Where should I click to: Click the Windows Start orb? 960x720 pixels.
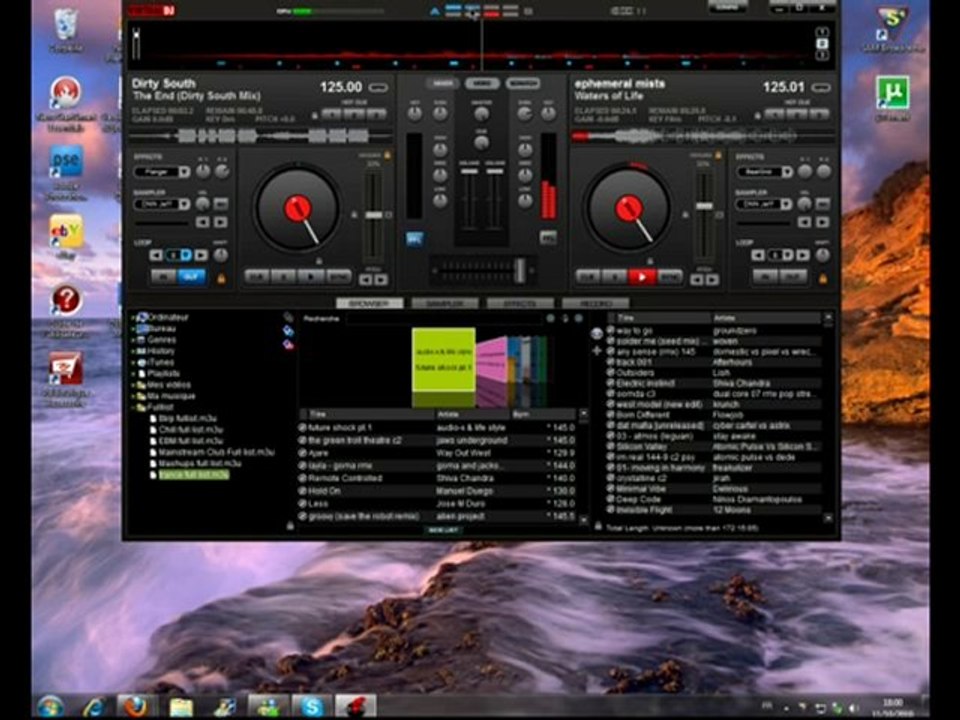coord(50,707)
